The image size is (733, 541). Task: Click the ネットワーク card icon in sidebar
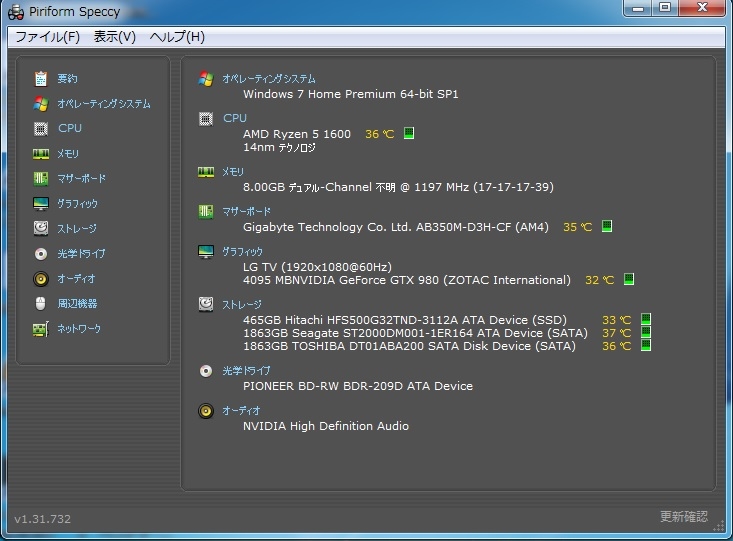(41, 329)
